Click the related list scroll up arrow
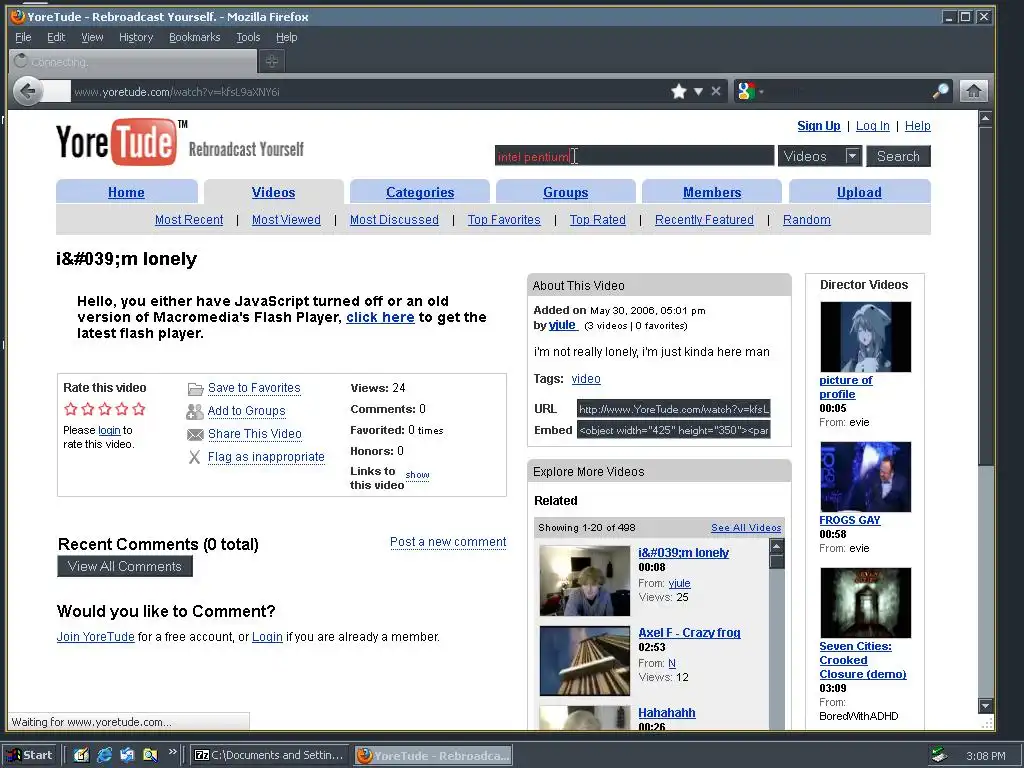 776,547
